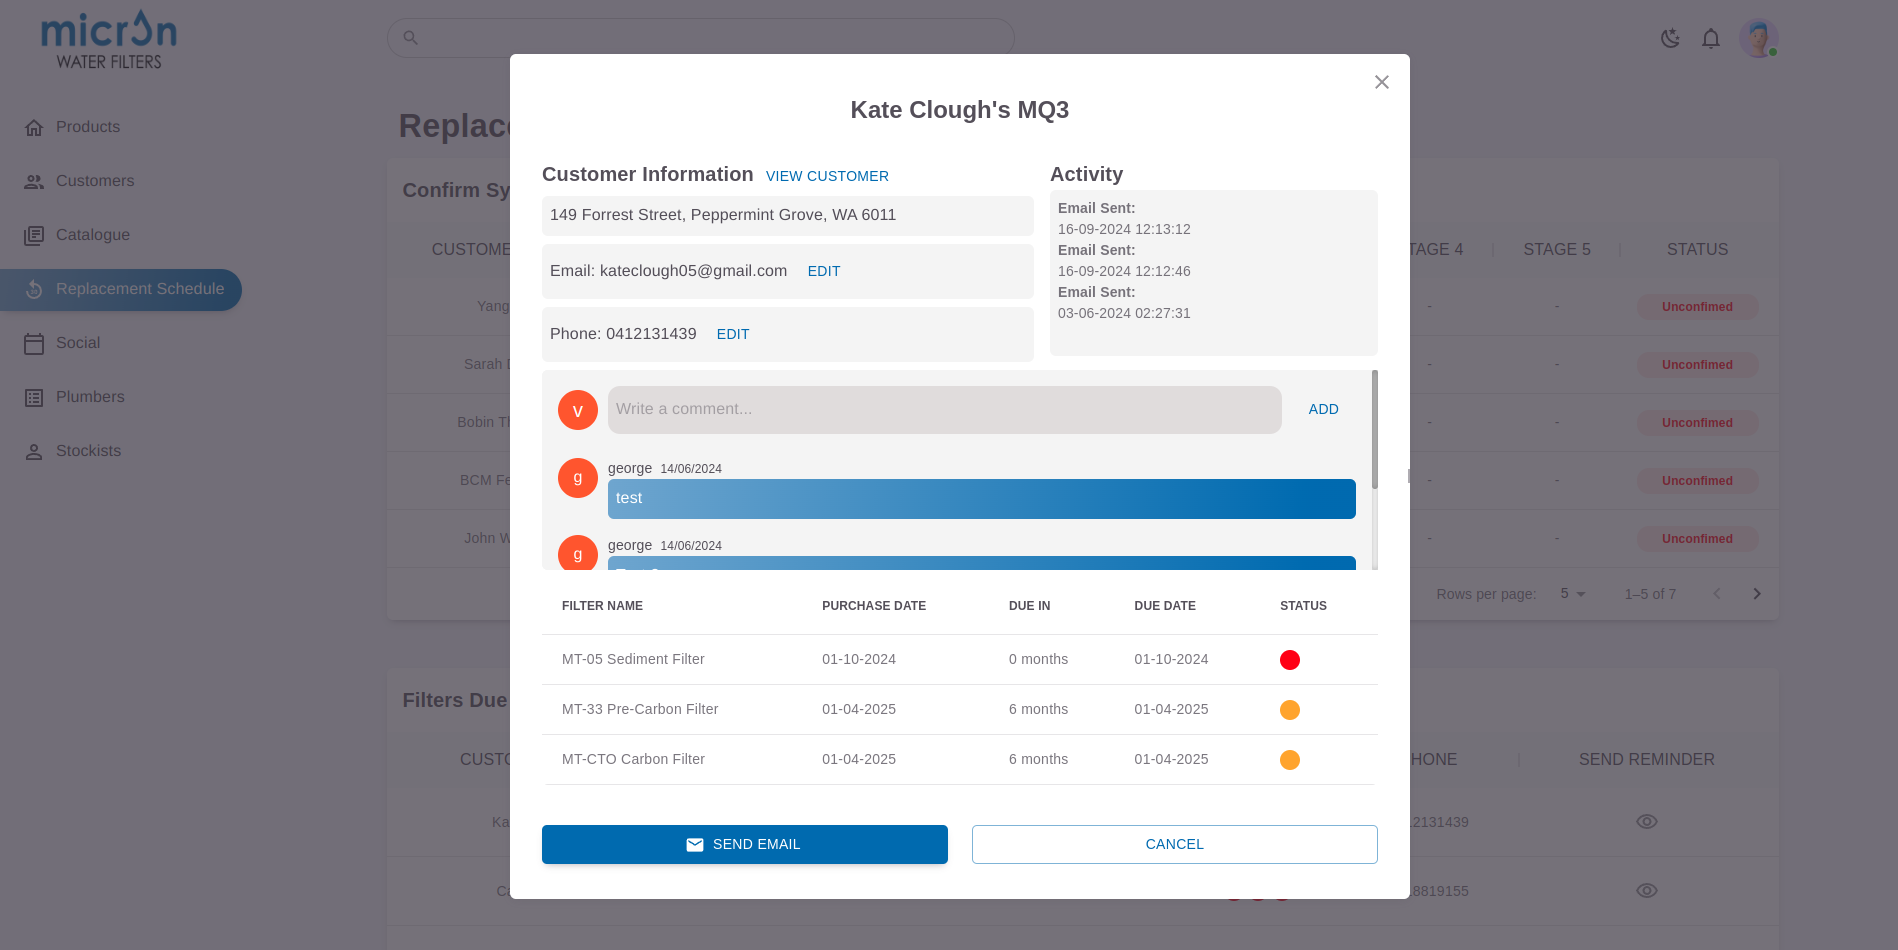Select the 'test' comment bubble
Viewport: 1898px width, 950px height.
981,499
